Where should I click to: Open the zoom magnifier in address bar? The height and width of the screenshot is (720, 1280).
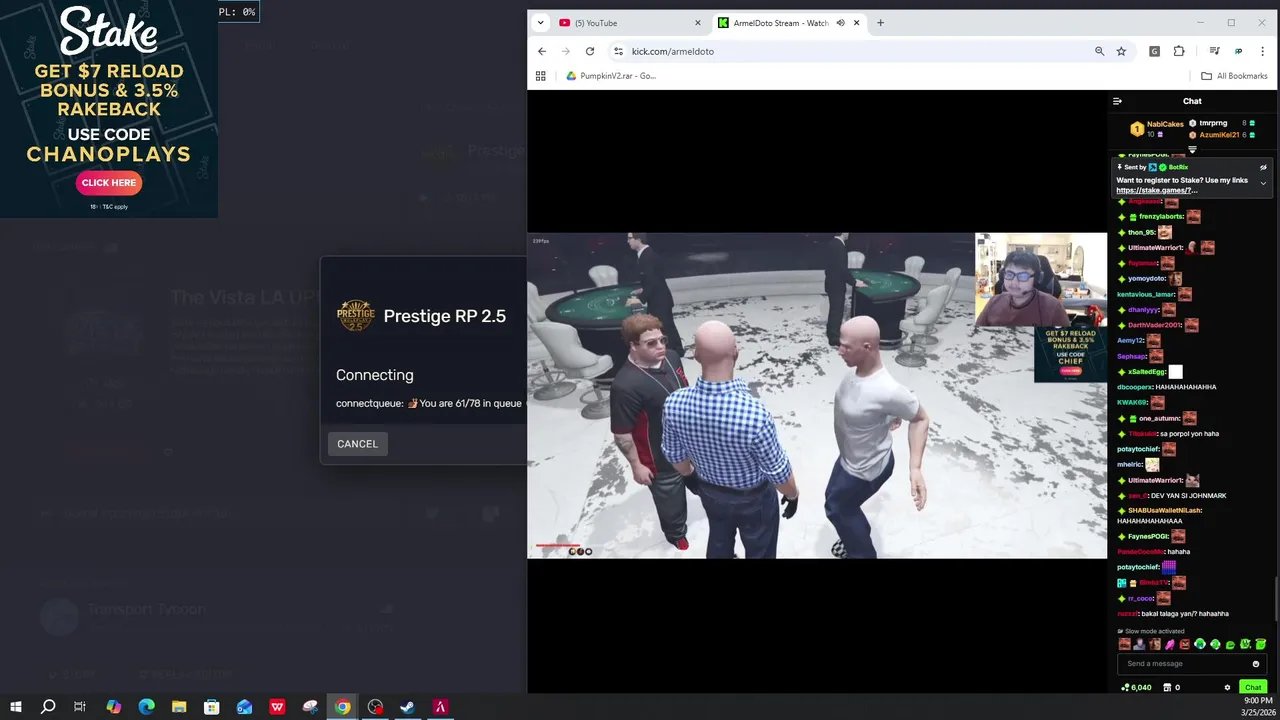(1099, 51)
